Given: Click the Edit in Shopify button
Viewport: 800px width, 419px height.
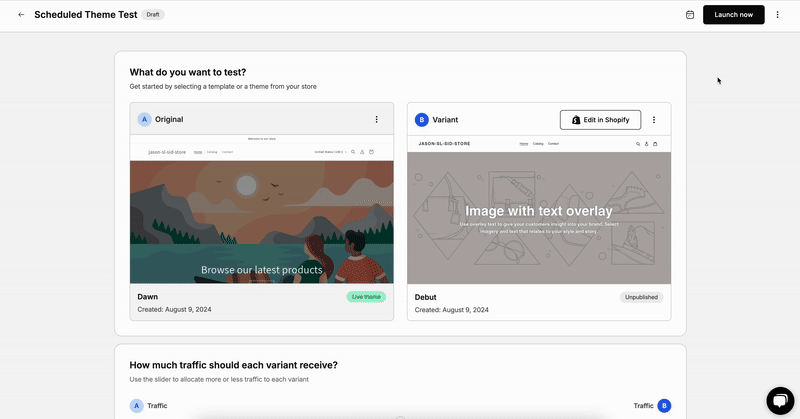Looking at the screenshot, I should point(600,120).
